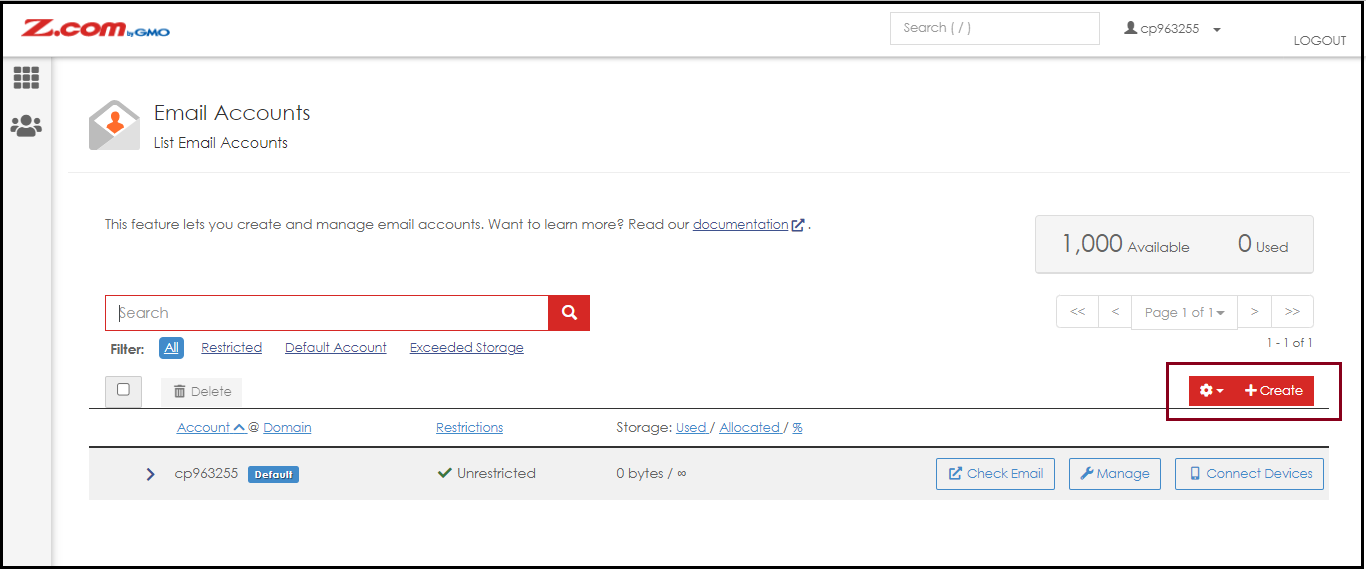This screenshot has width=1366, height=569.
Task: Open the gear settings dropdown
Action: [1211, 391]
